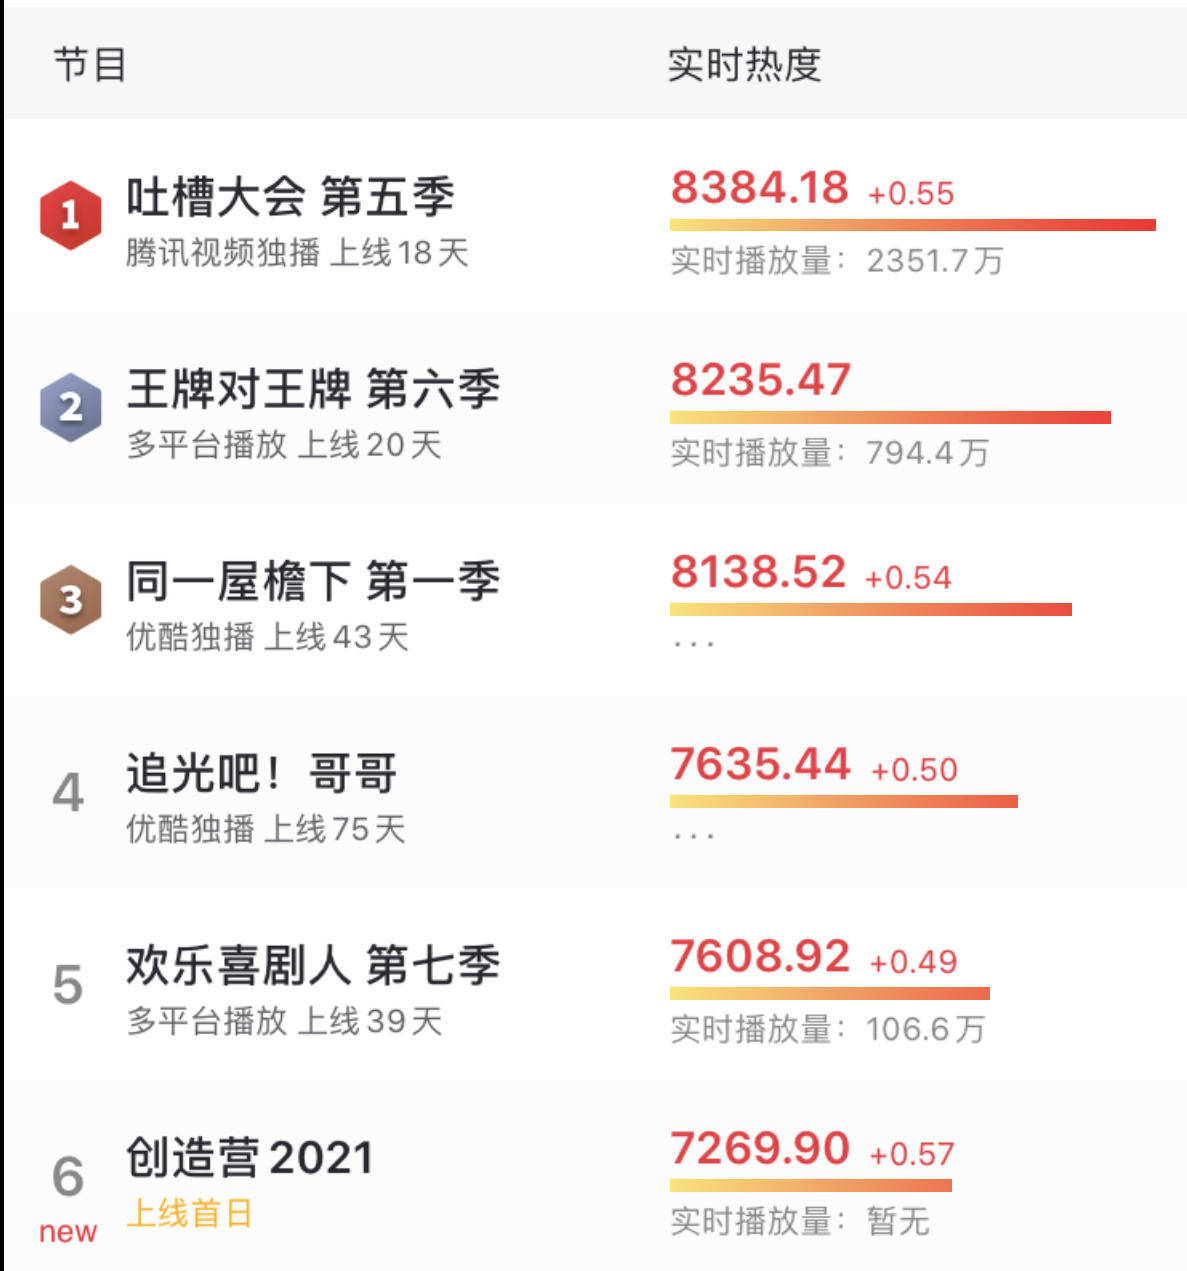
Task: Click the red rank 1 hexagon badge
Action: (x=70, y=215)
